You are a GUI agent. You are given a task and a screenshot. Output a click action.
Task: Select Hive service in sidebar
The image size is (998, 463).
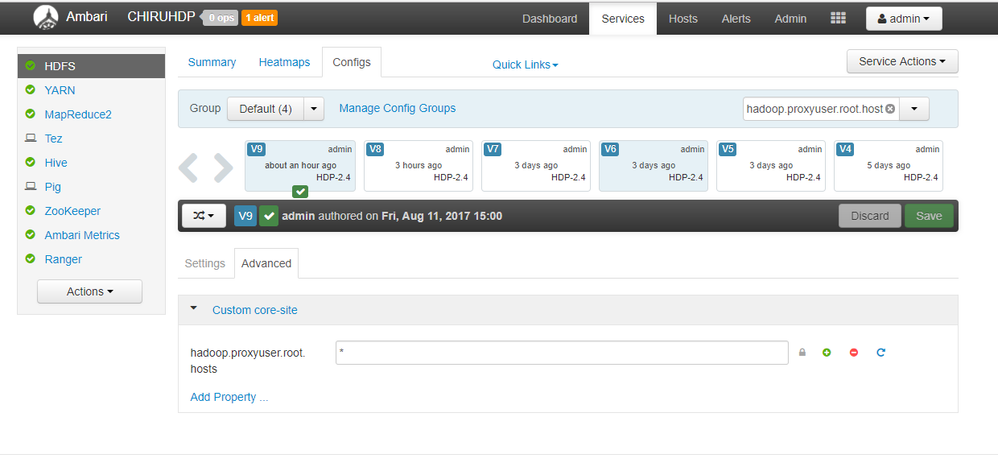pos(56,162)
